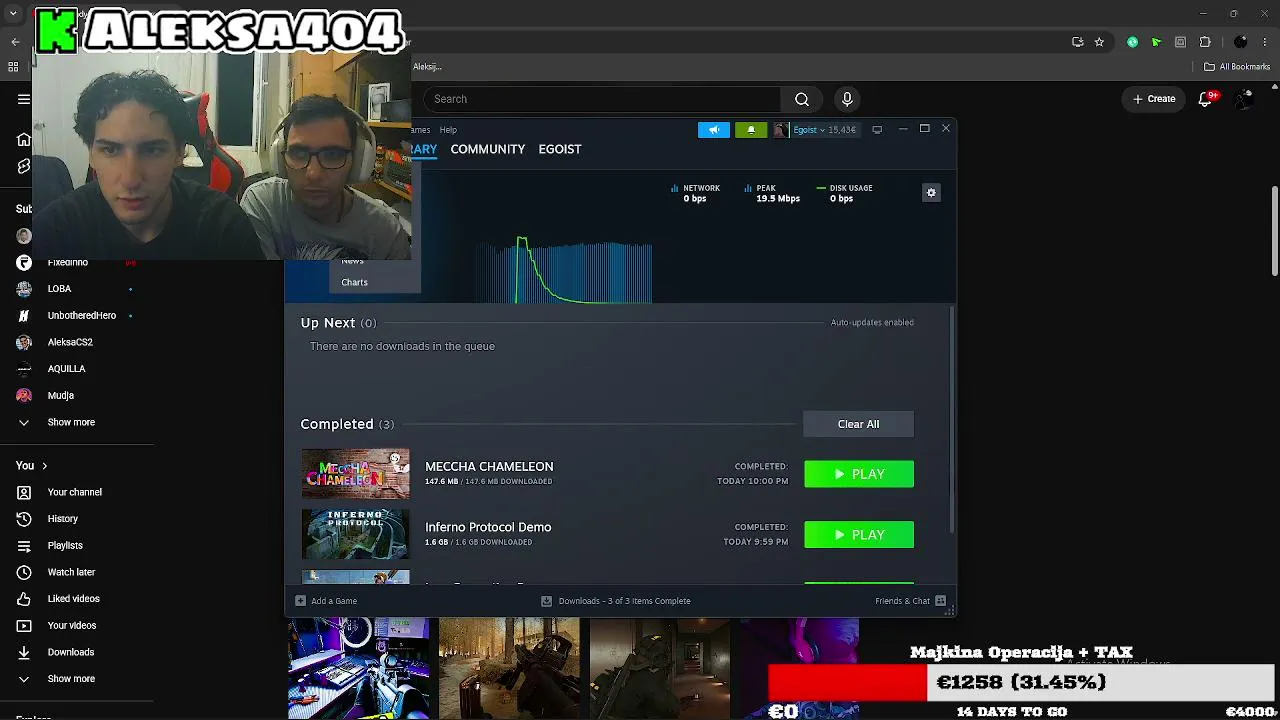Image resolution: width=1280 pixels, height=720 pixels.
Task: Click Steam announcements megaphone icon
Action: [x=714, y=129]
